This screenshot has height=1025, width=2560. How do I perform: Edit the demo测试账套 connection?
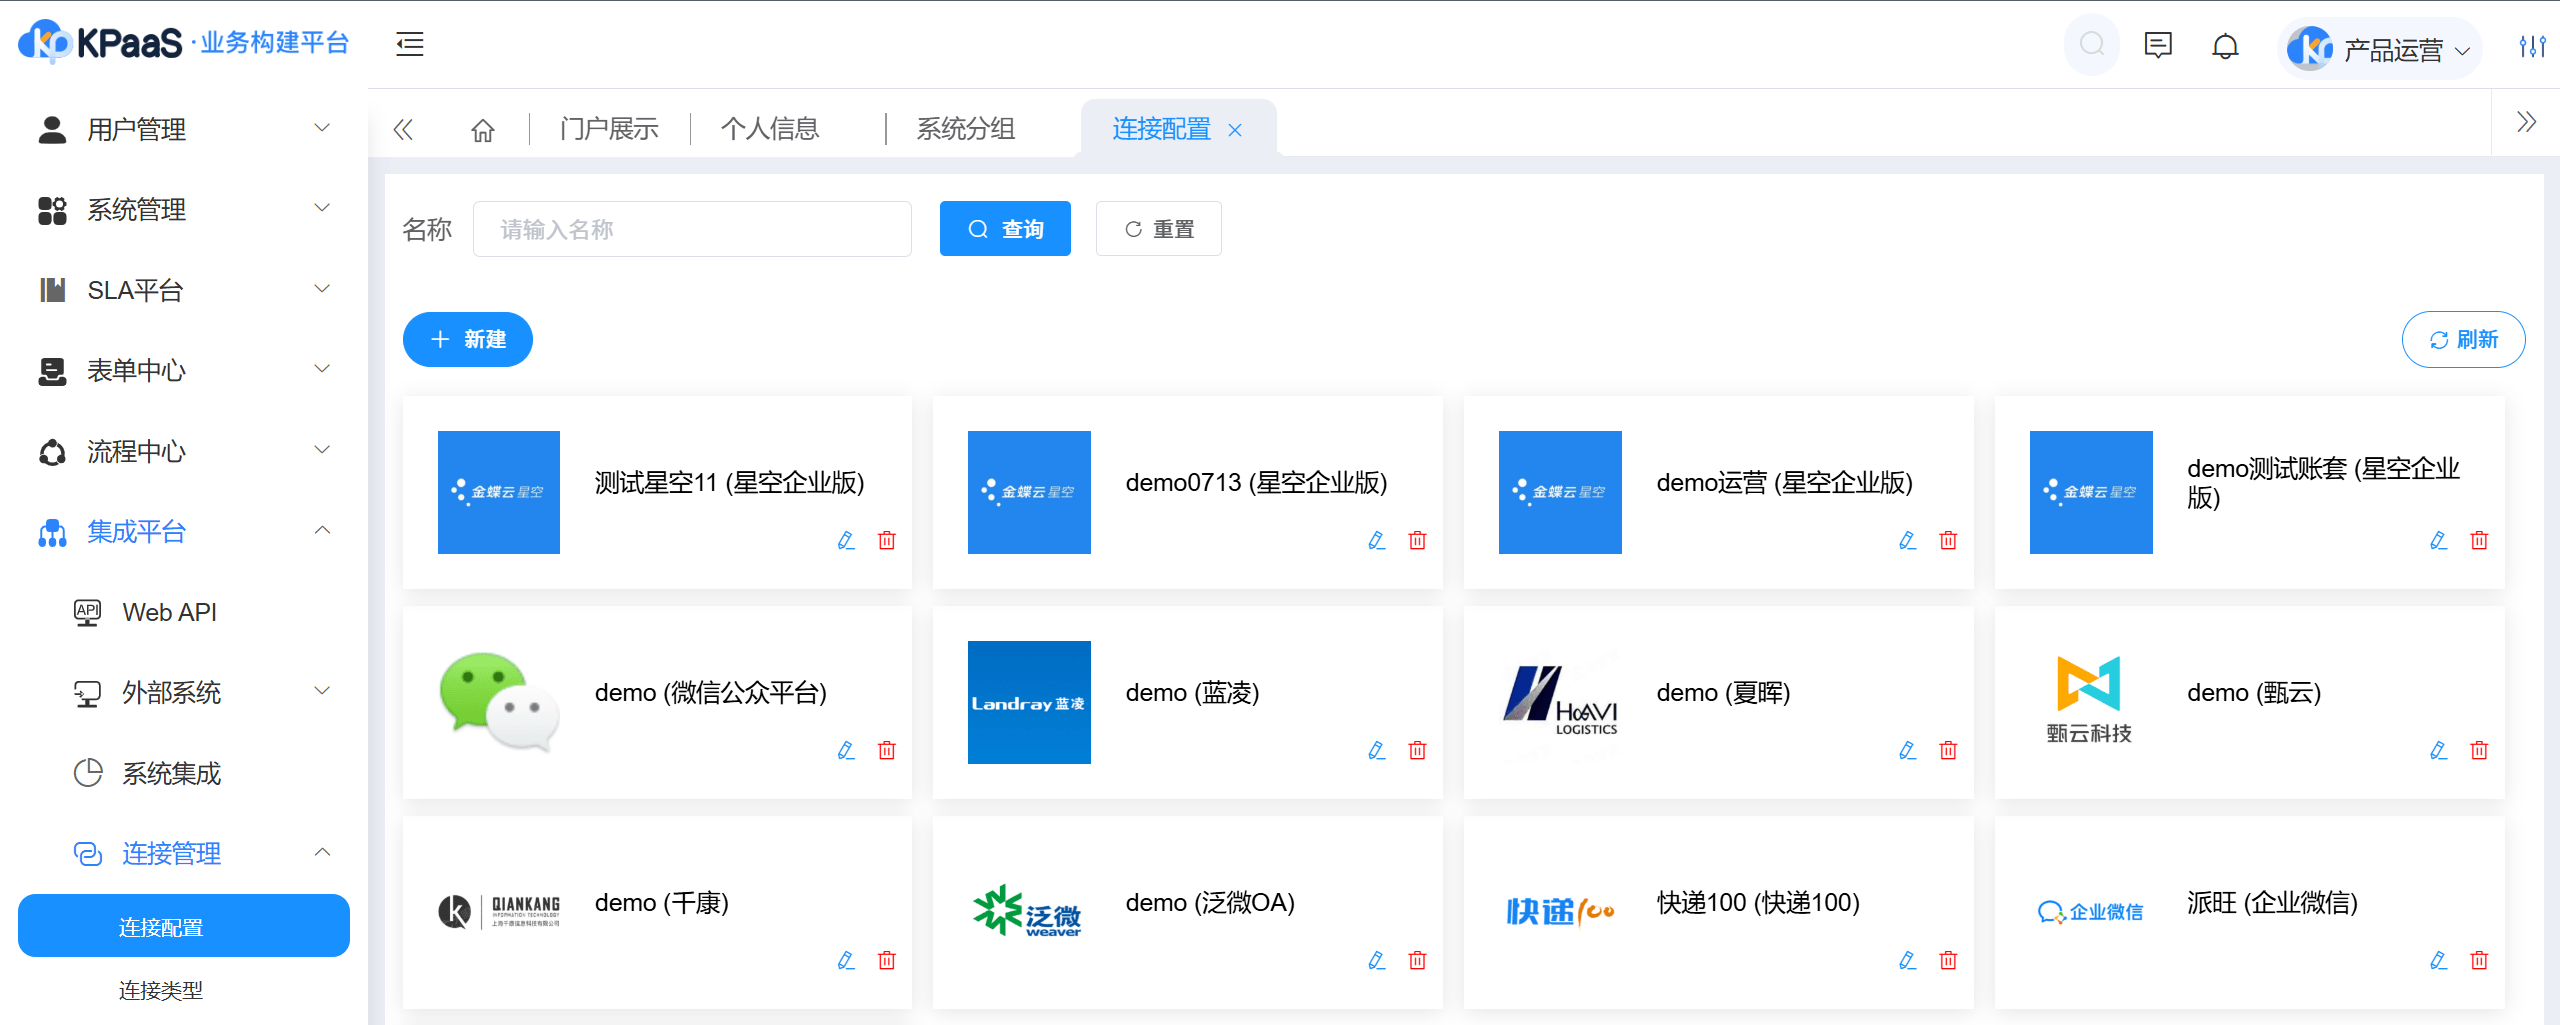[2439, 540]
